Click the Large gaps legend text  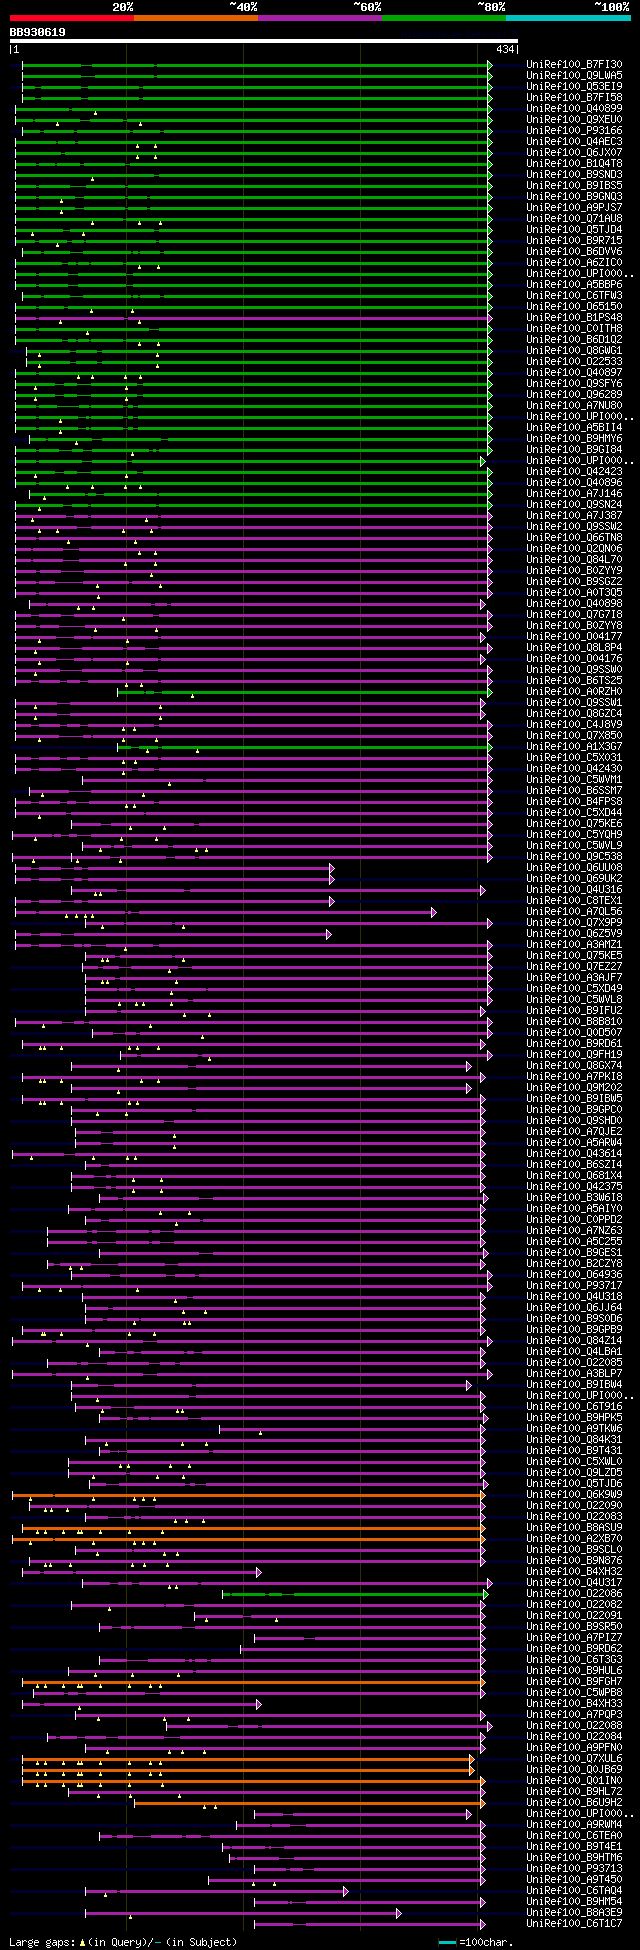(x=123, y=1941)
